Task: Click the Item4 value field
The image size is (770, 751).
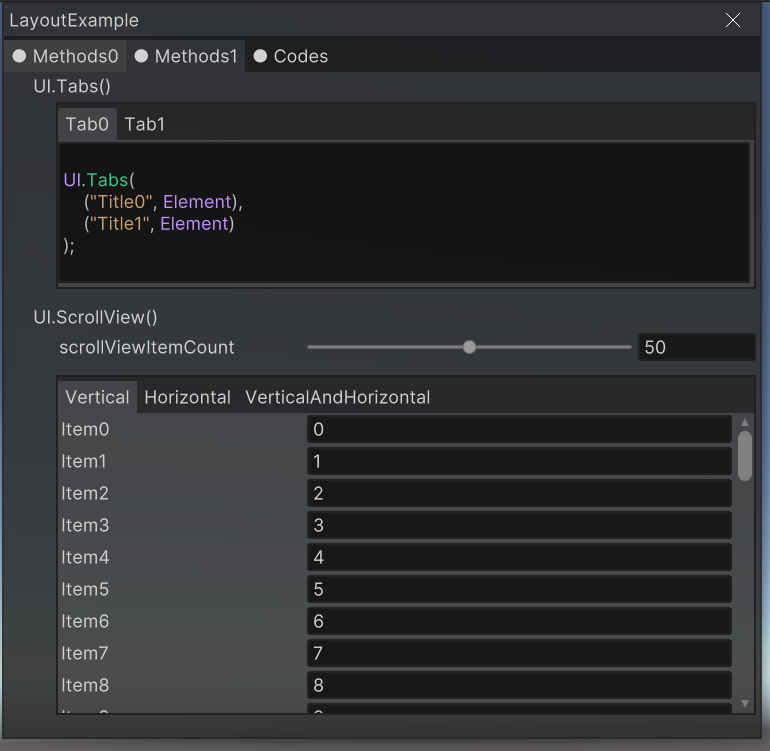Action: coord(519,557)
